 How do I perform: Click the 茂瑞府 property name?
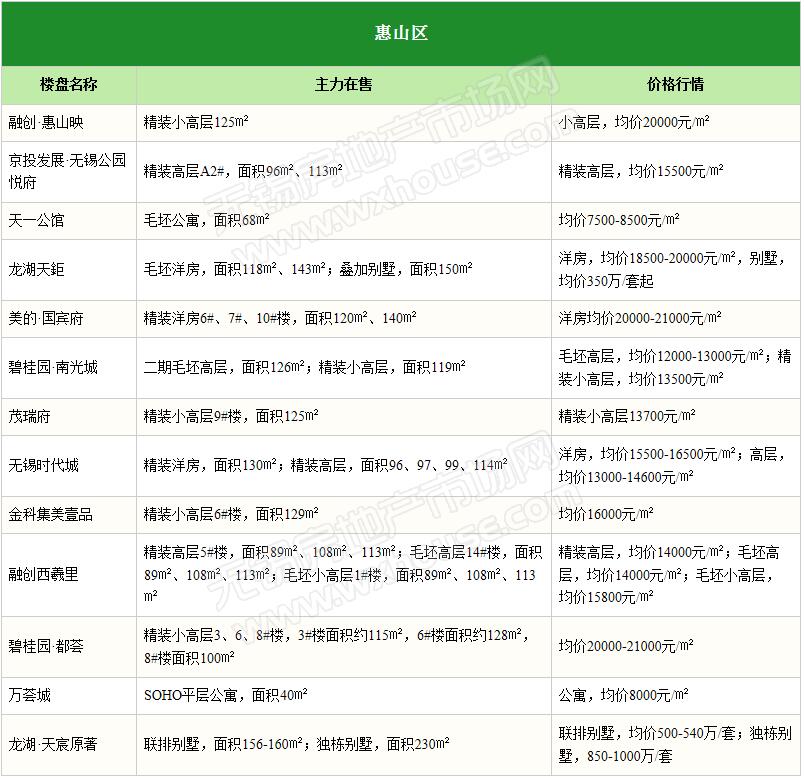[29, 416]
